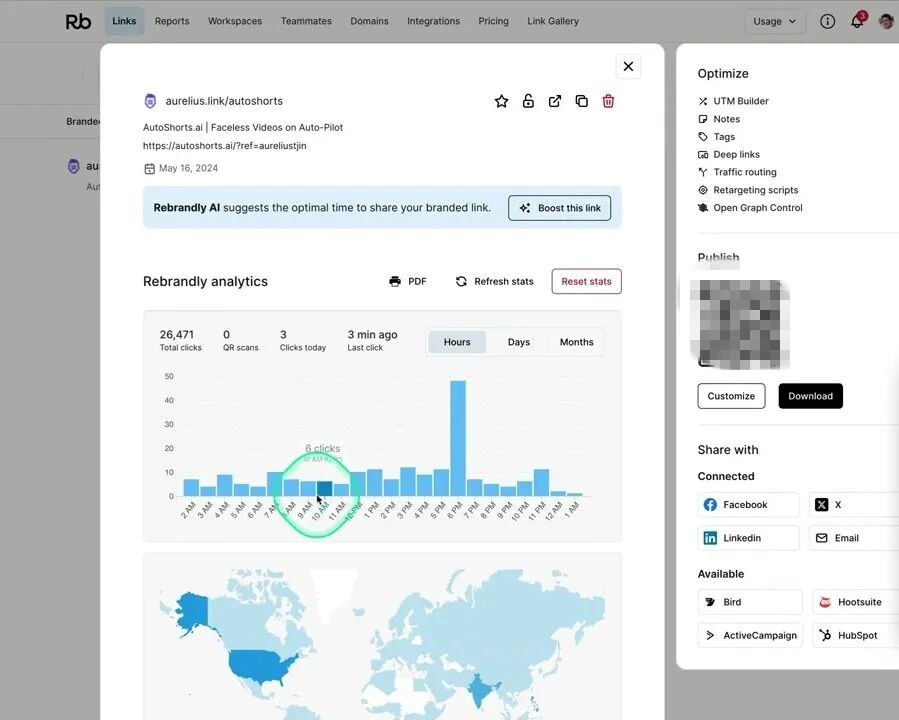Delete link with red trash icon
The image size is (899, 720).
(608, 101)
